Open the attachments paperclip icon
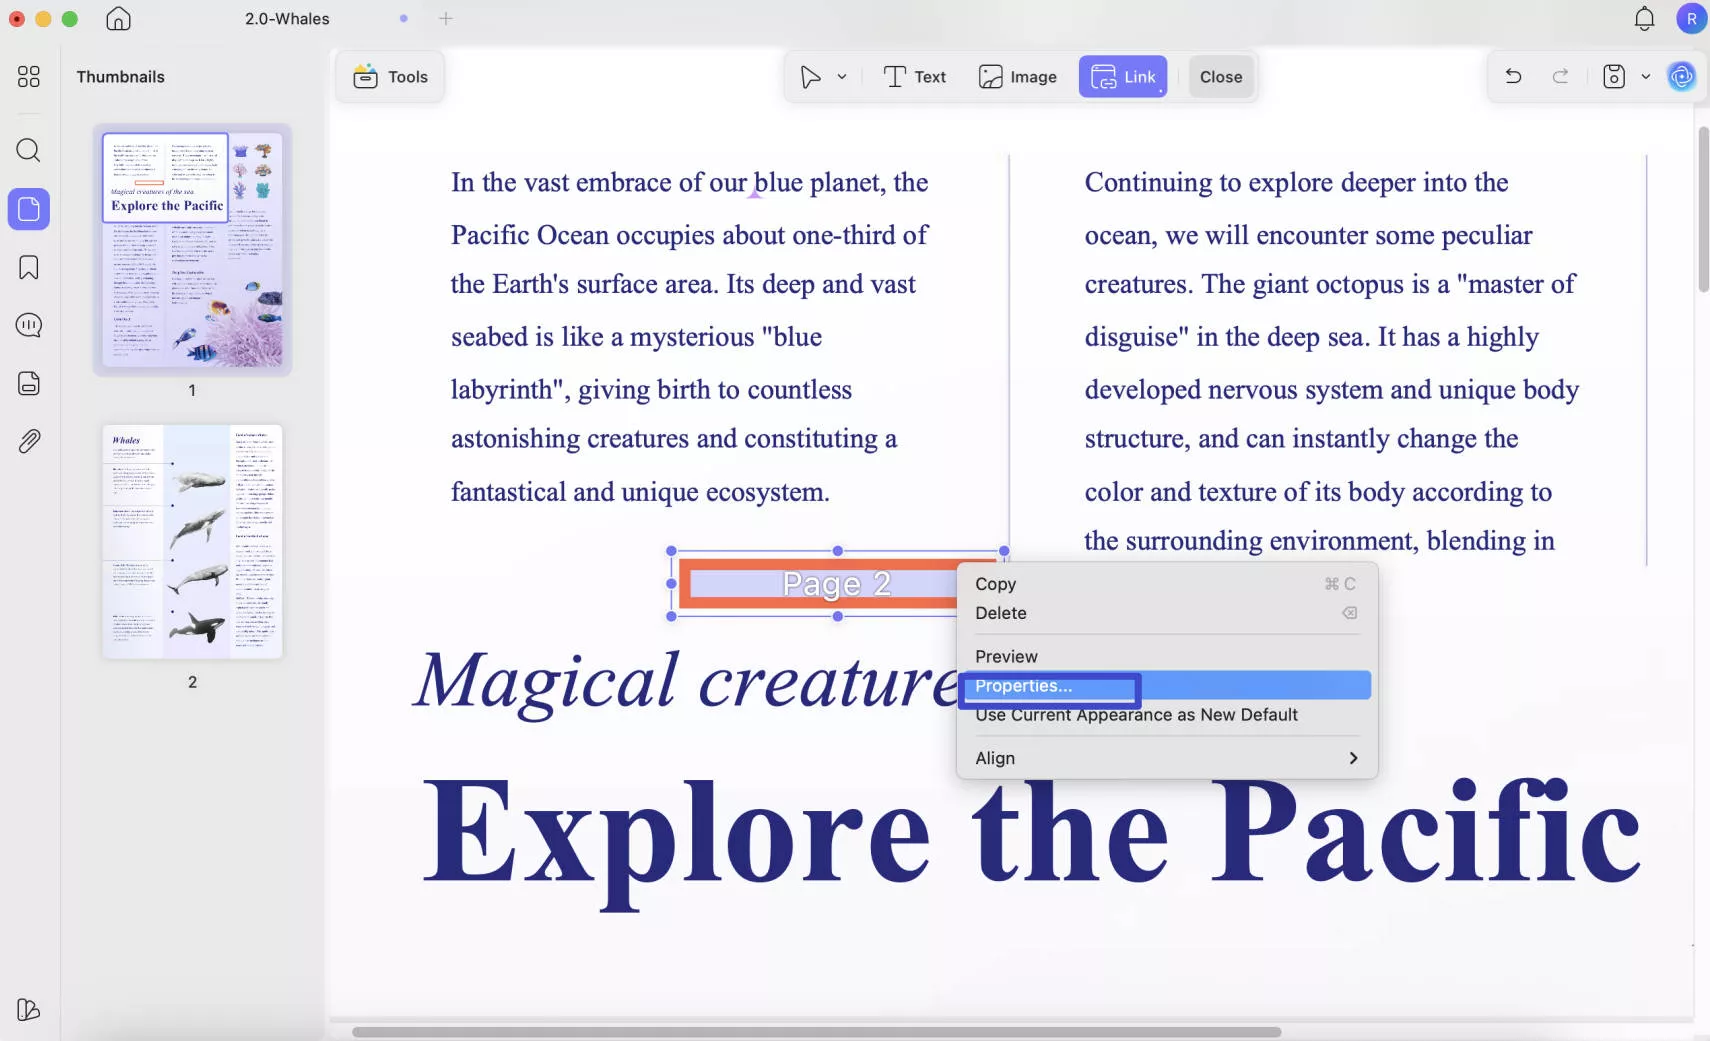Viewport: 1710px width, 1041px height. point(29,441)
